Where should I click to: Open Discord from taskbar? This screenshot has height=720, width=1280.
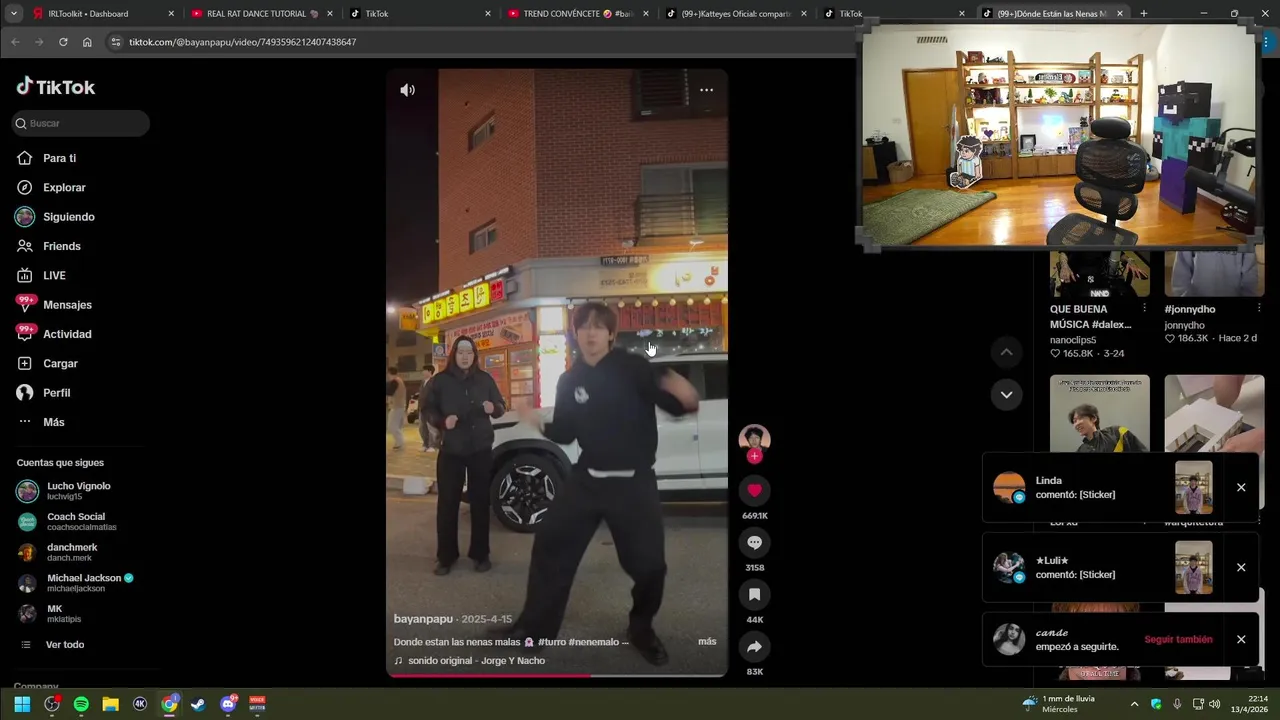[x=228, y=704]
